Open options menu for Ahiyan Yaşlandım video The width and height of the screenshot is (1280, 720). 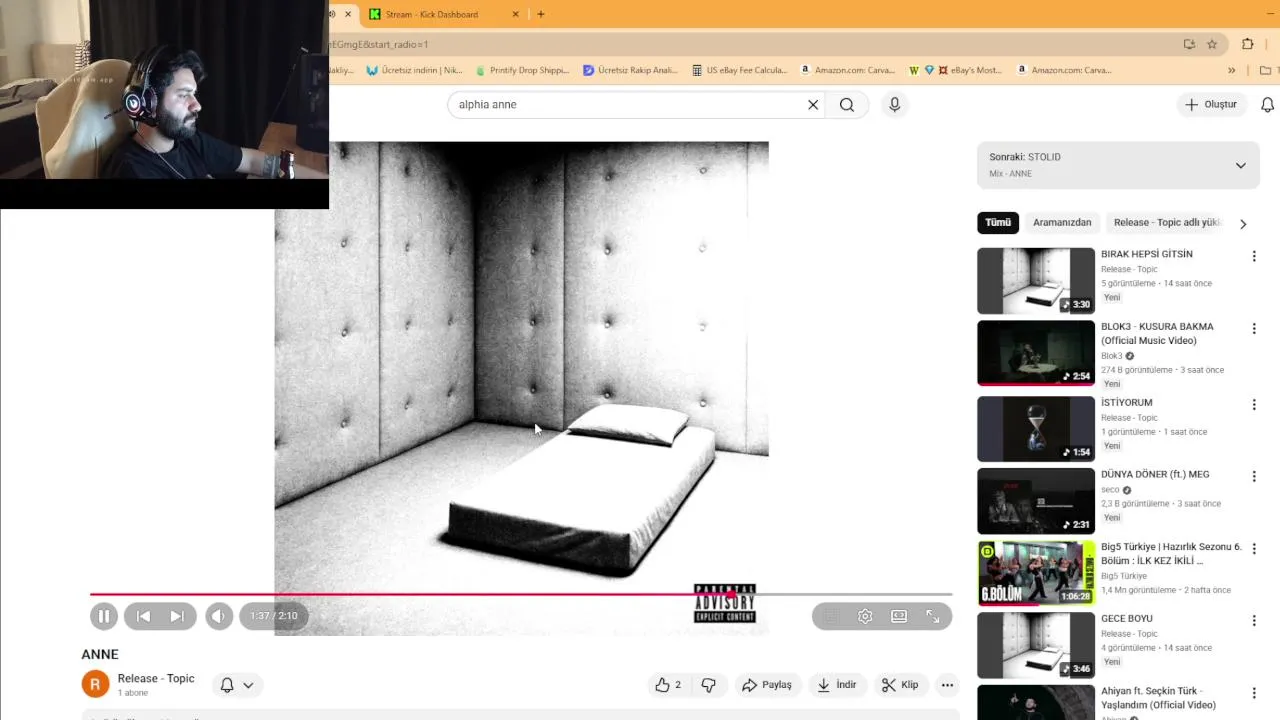tap(1254, 693)
